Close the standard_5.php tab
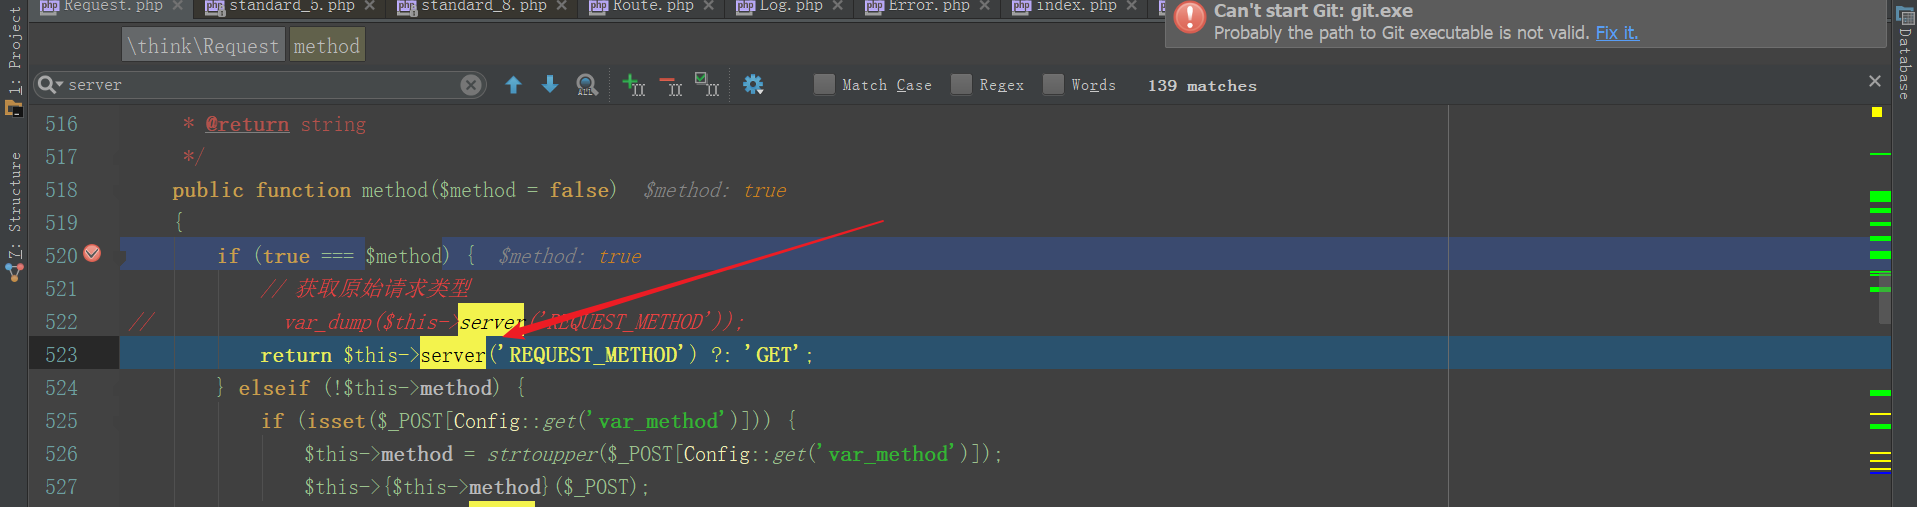1917x507 pixels. click(370, 6)
